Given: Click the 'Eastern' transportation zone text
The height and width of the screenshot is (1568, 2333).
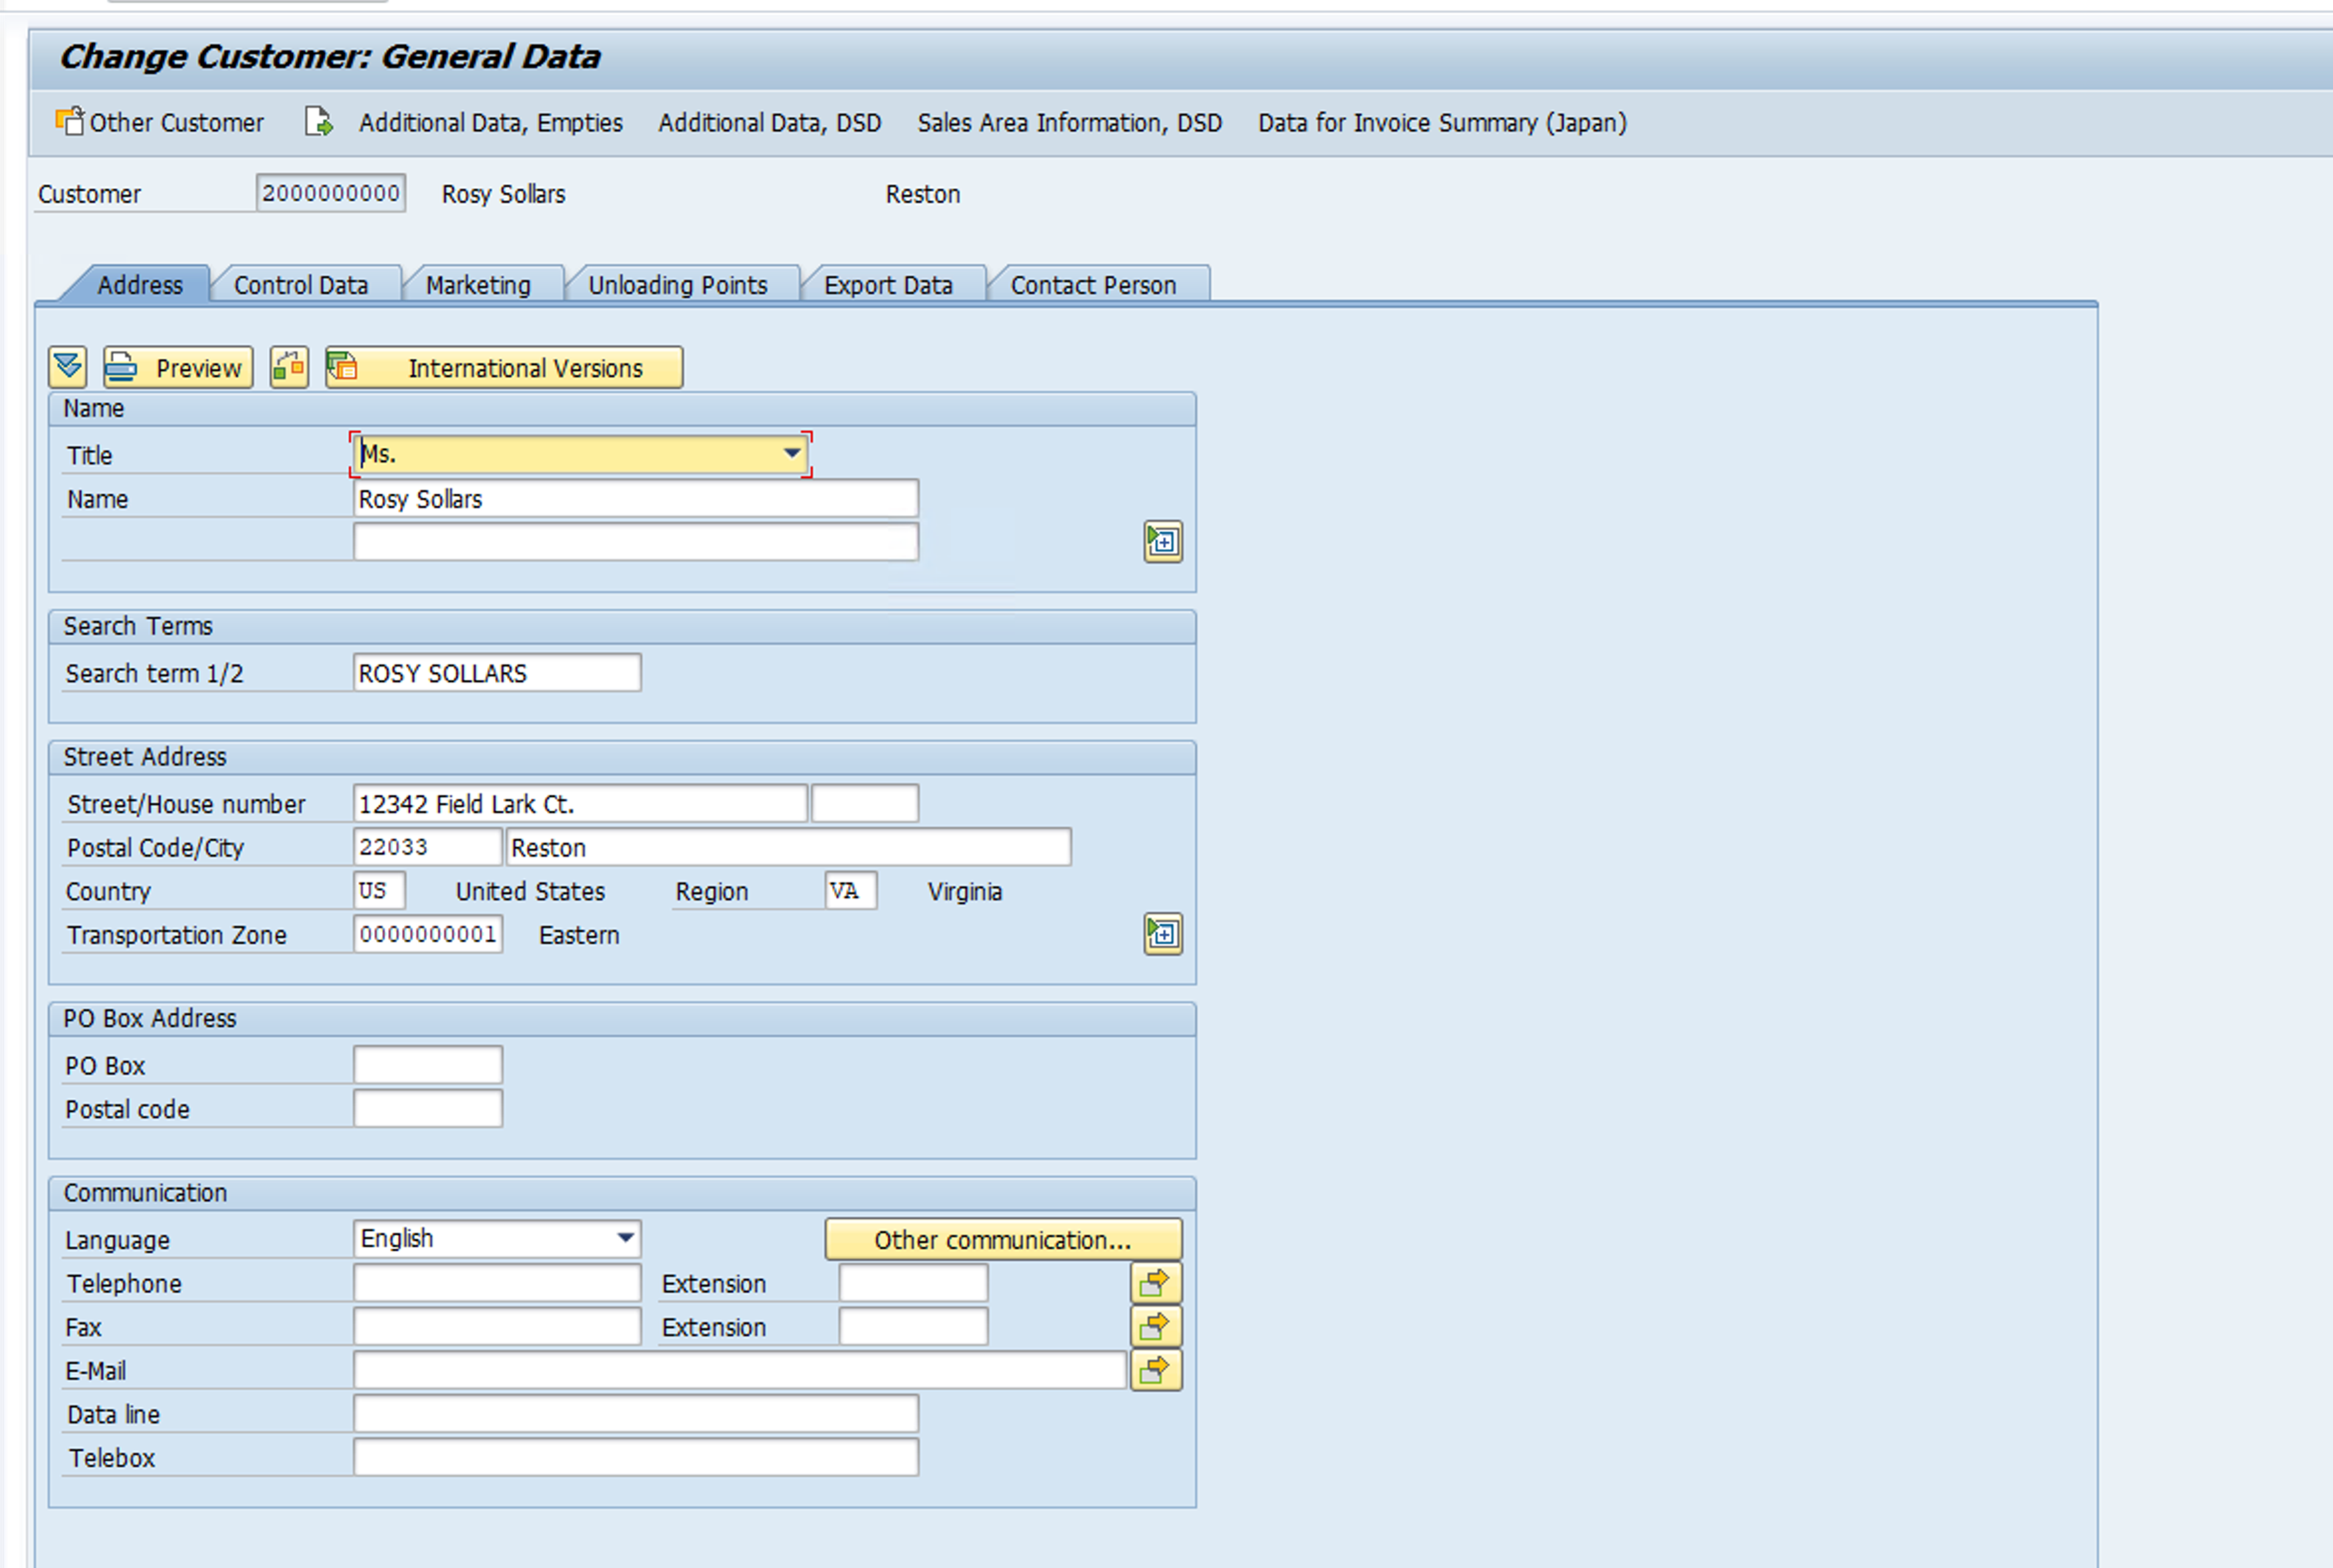Looking at the screenshot, I should point(579,935).
